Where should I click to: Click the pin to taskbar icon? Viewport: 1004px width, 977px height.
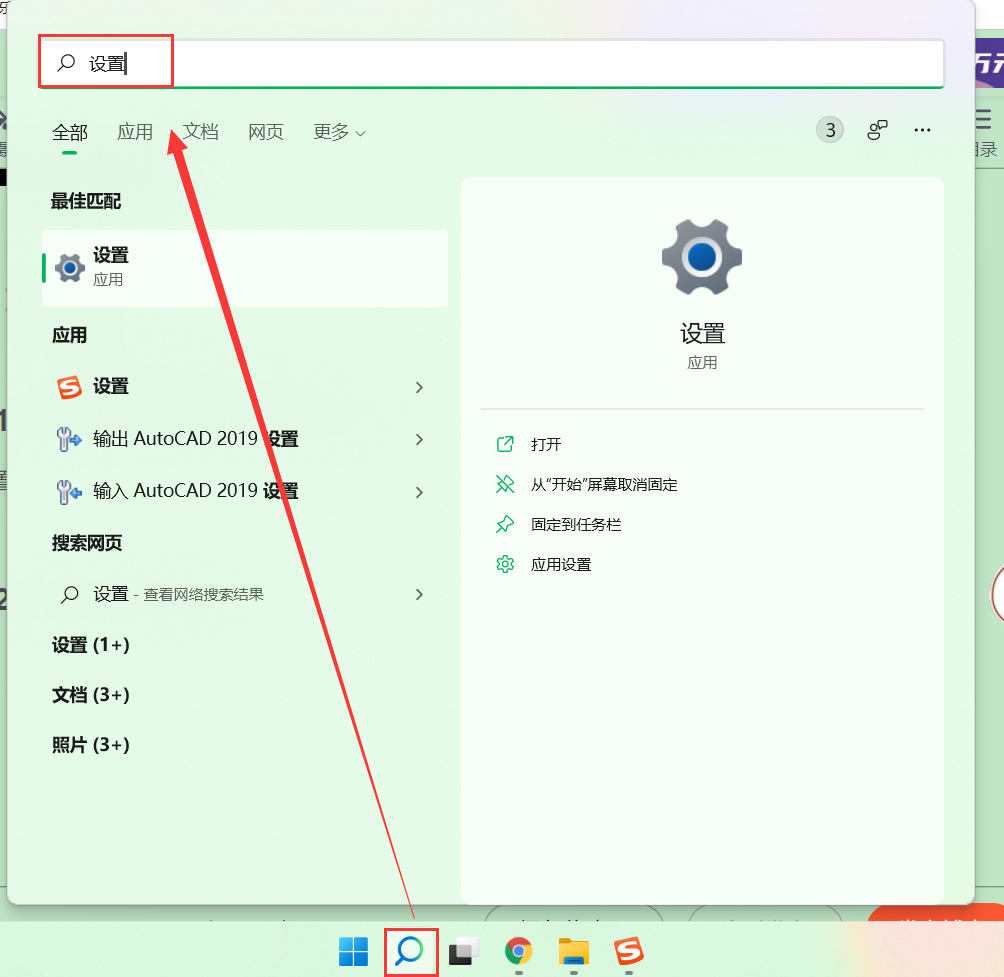pos(505,524)
